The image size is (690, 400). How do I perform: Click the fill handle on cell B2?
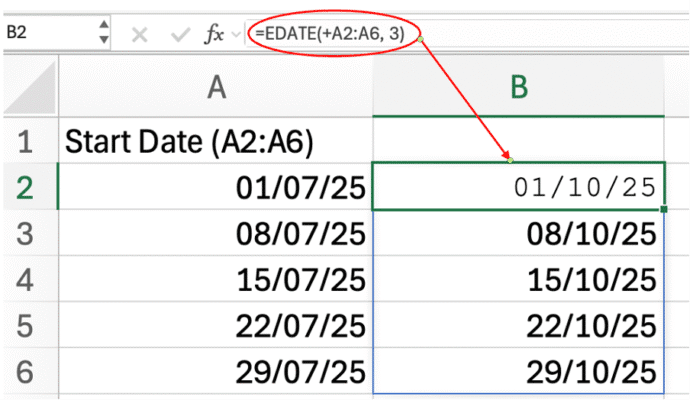[x=665, y=209]
